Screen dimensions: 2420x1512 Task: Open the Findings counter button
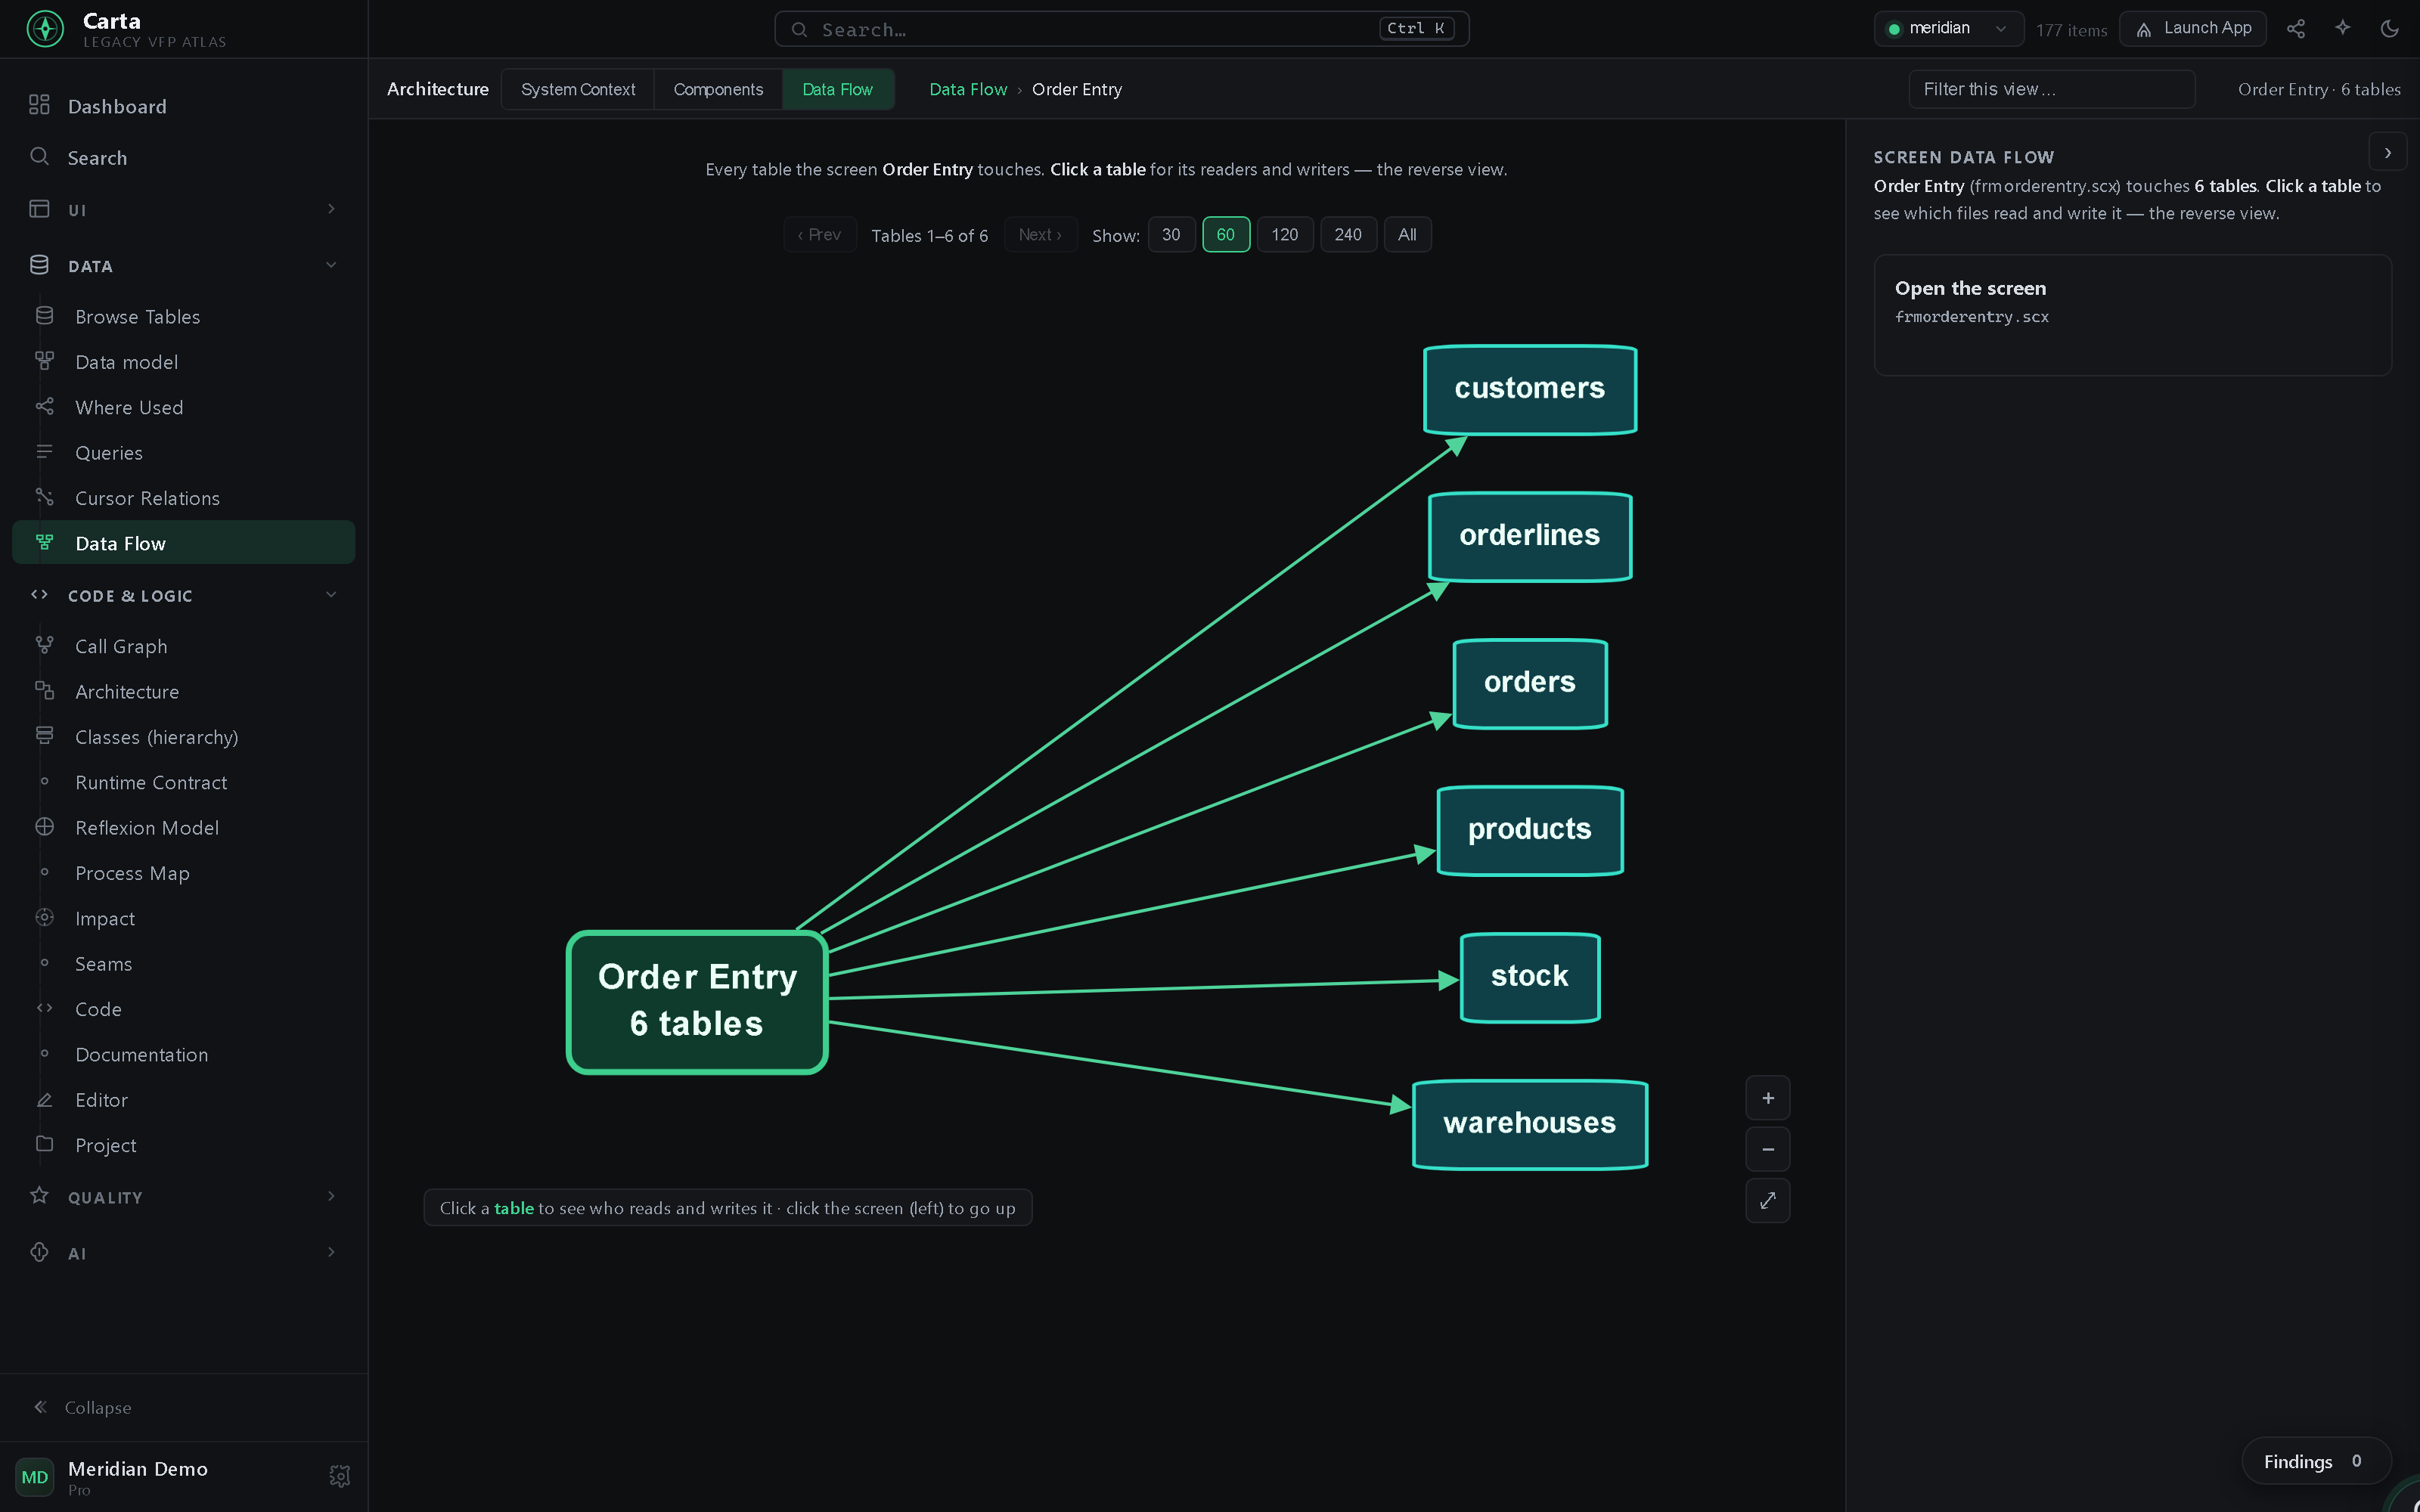click(x=2315, y=1461)
